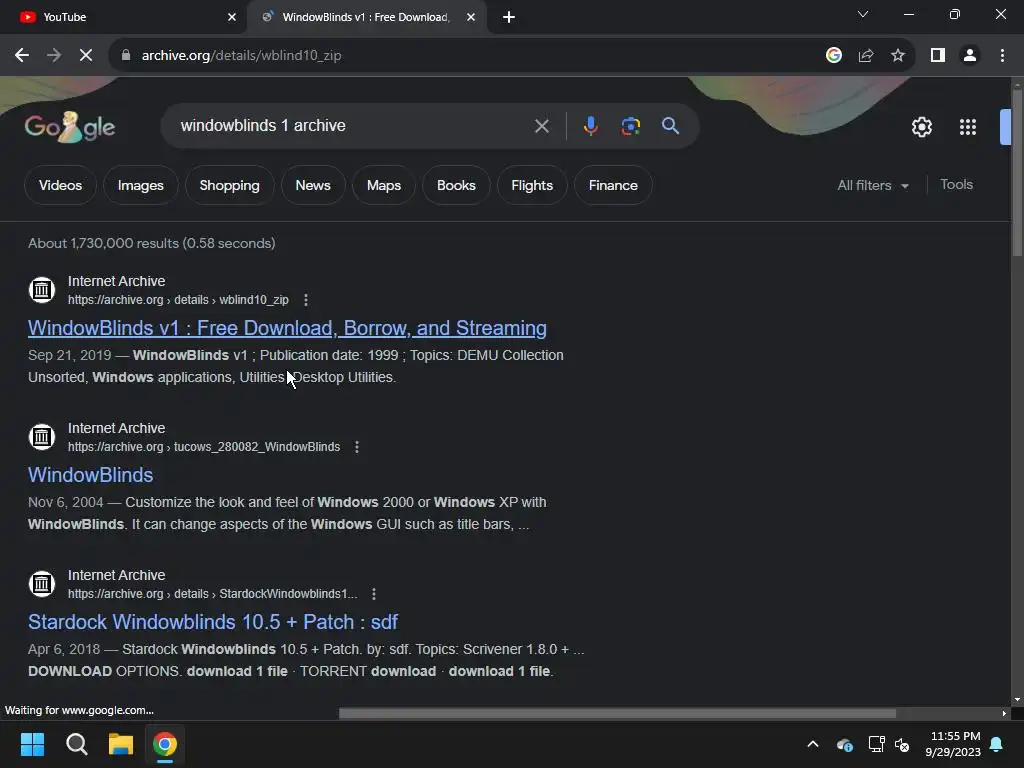This screenshot has height=768, width=1024.
Task: Click Internet Archive favicon of first result
Action: 42,289
